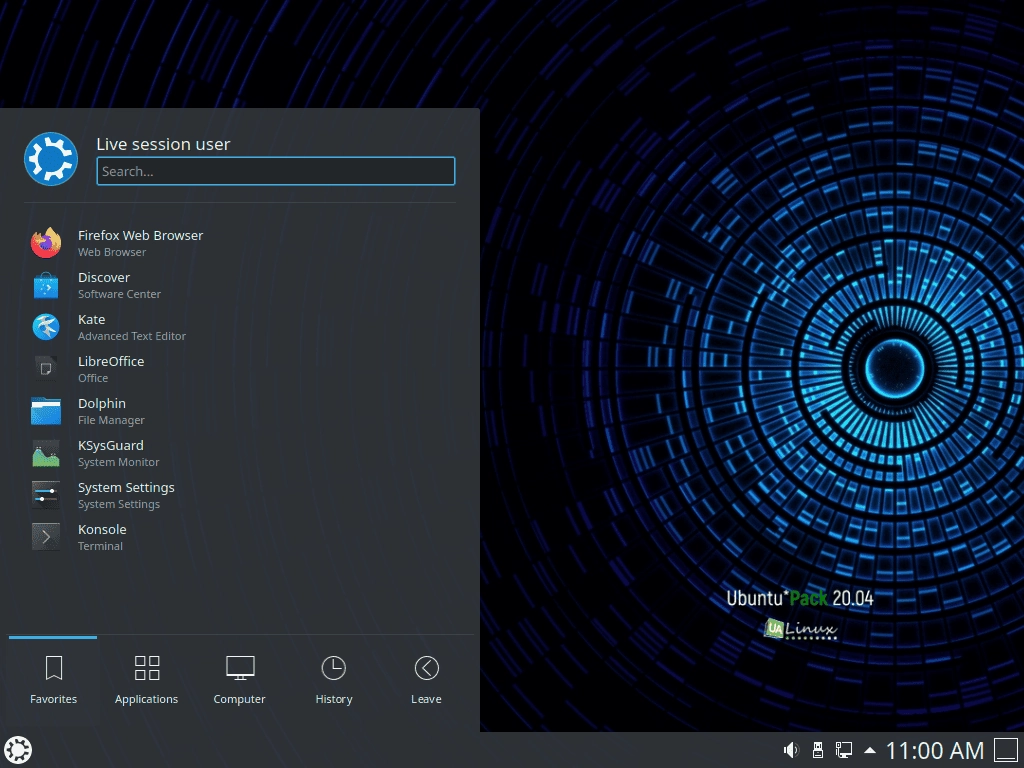Click the "Live session user" name
The image size is (1024, 768).
coord(163,144)
